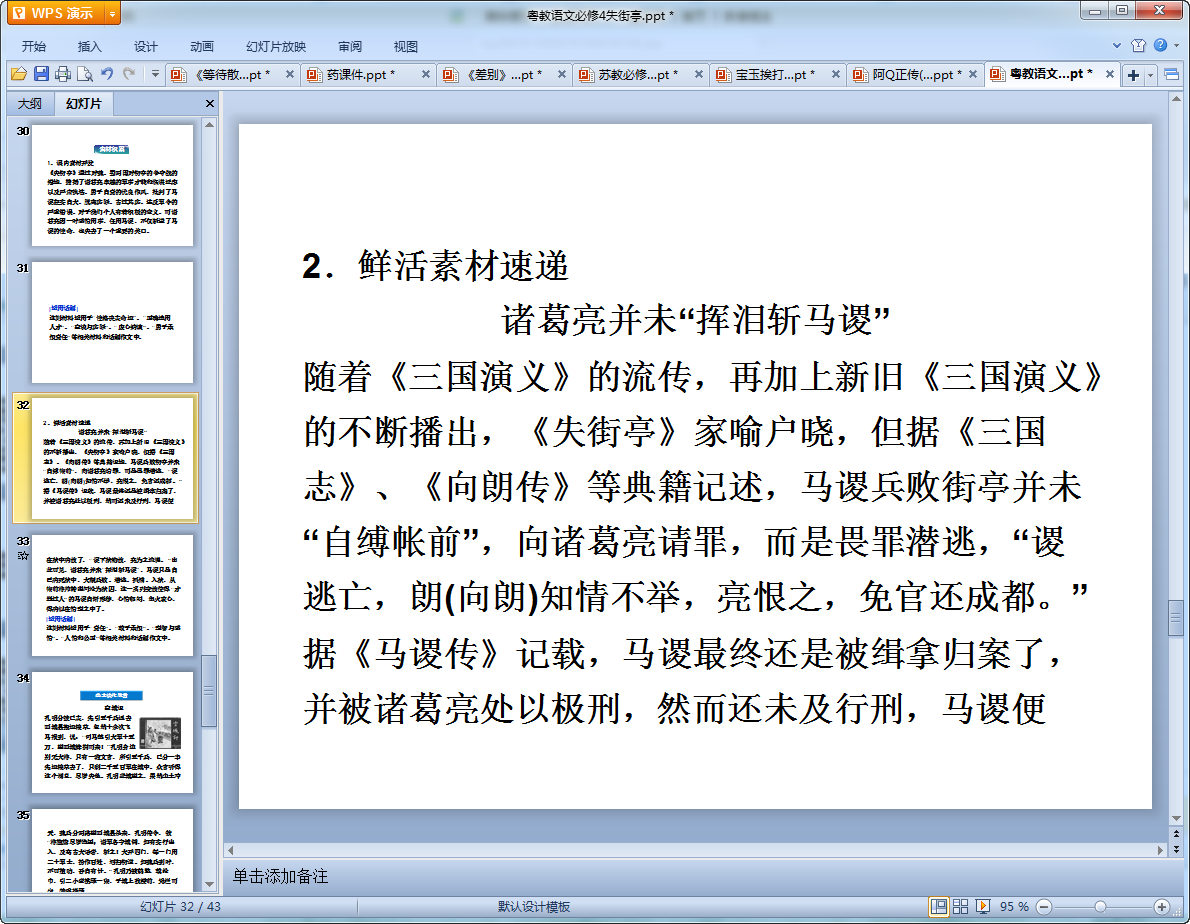Open the 开始 menu tab
Image resolution: width=1190 pixels, height=924 pixels.
tap(33, 46)
